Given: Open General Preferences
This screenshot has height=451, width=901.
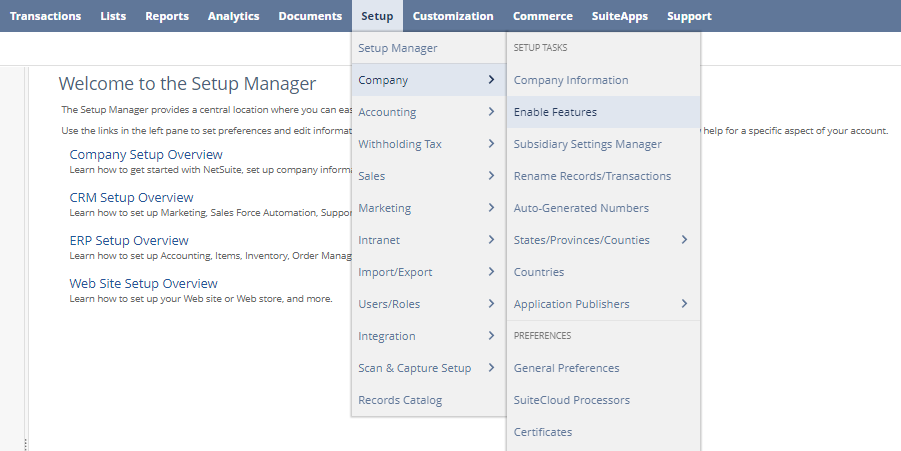Looking at the screenshot, I should point(603,368).
